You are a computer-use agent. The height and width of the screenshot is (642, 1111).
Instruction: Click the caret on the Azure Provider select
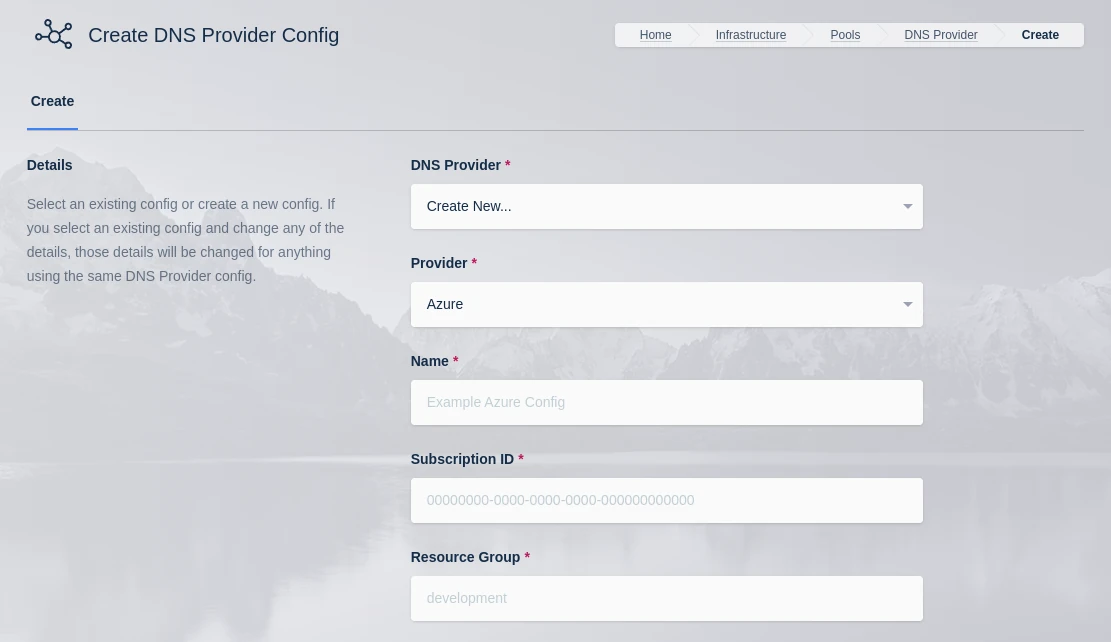907,304
